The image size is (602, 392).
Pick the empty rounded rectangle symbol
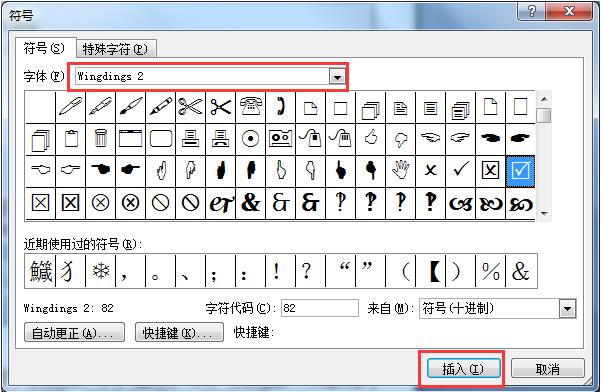(161, 139)
